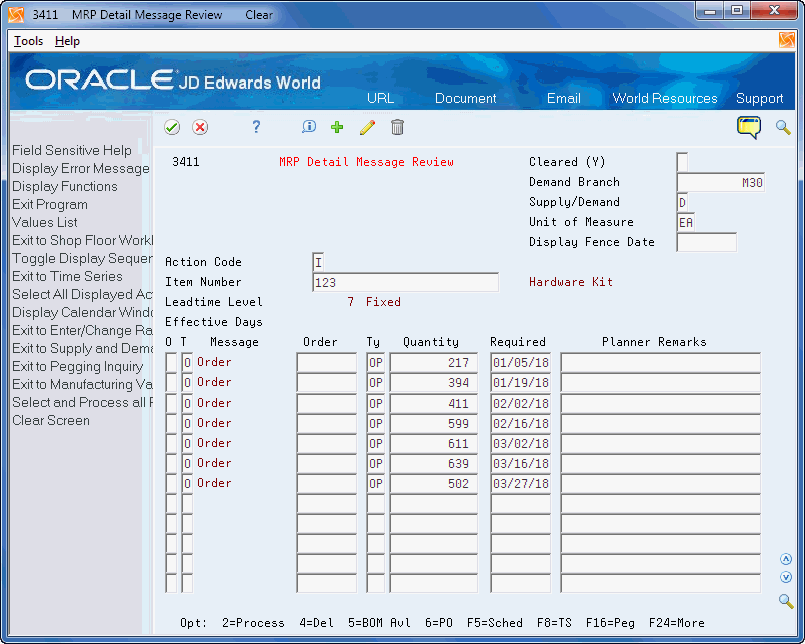Click the Demand Branch field M30
The image size is (805, 644).
click(x=721, y=182)
